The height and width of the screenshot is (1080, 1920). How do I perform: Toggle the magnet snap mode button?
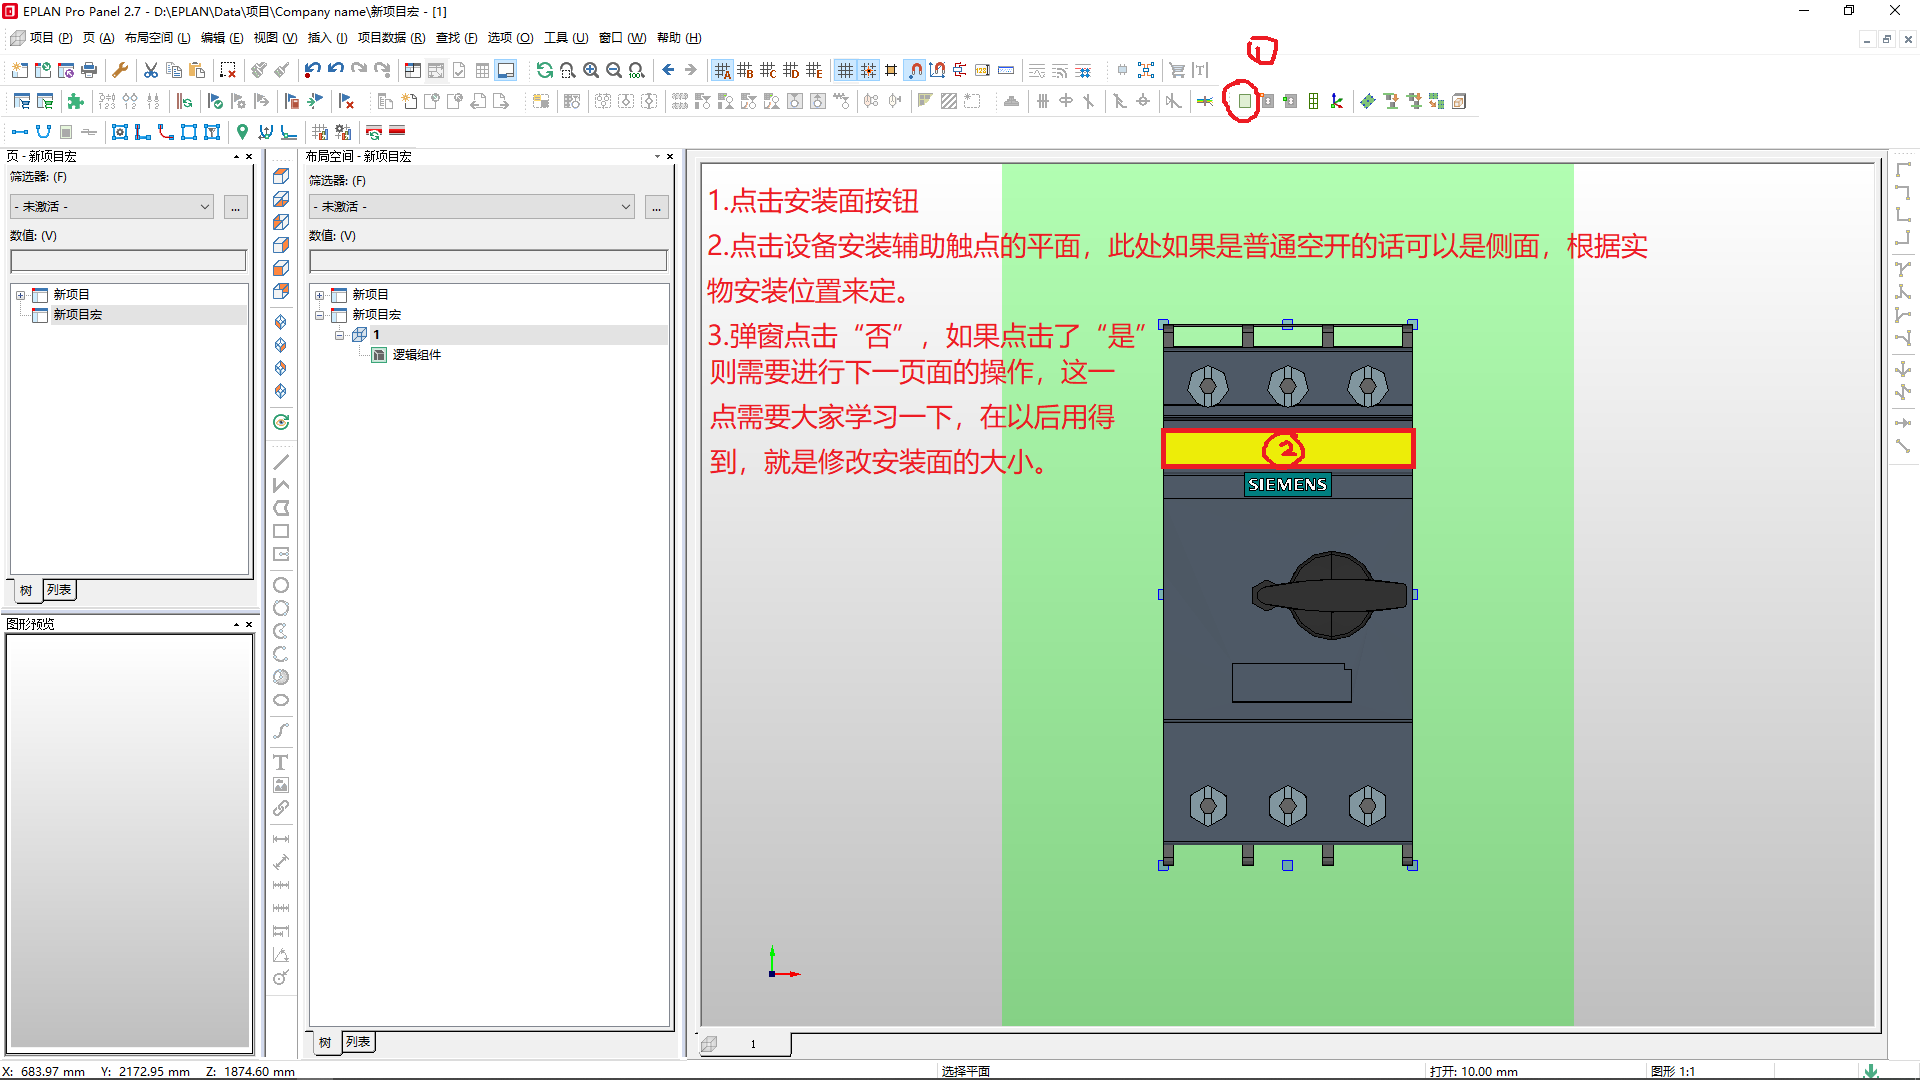(x=915, y=70)
